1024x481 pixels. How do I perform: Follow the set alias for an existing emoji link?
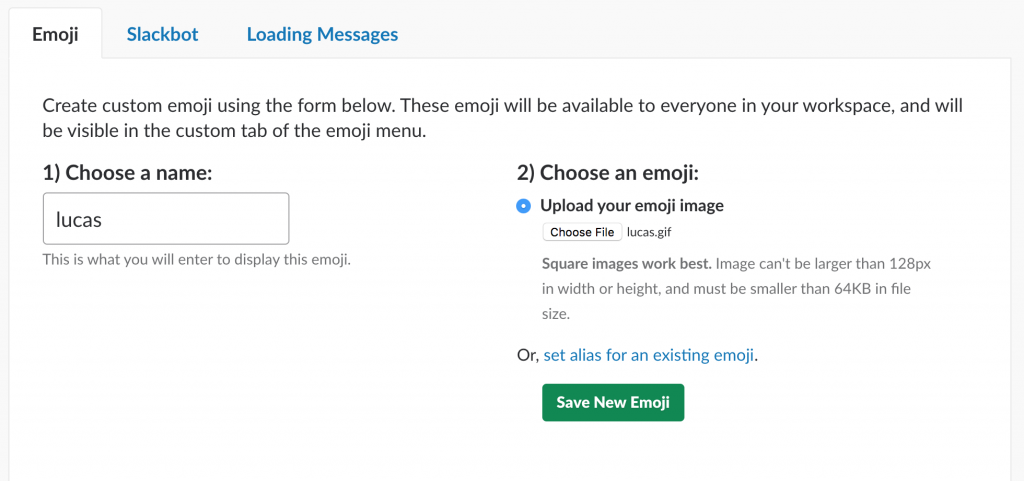[649, 356]
